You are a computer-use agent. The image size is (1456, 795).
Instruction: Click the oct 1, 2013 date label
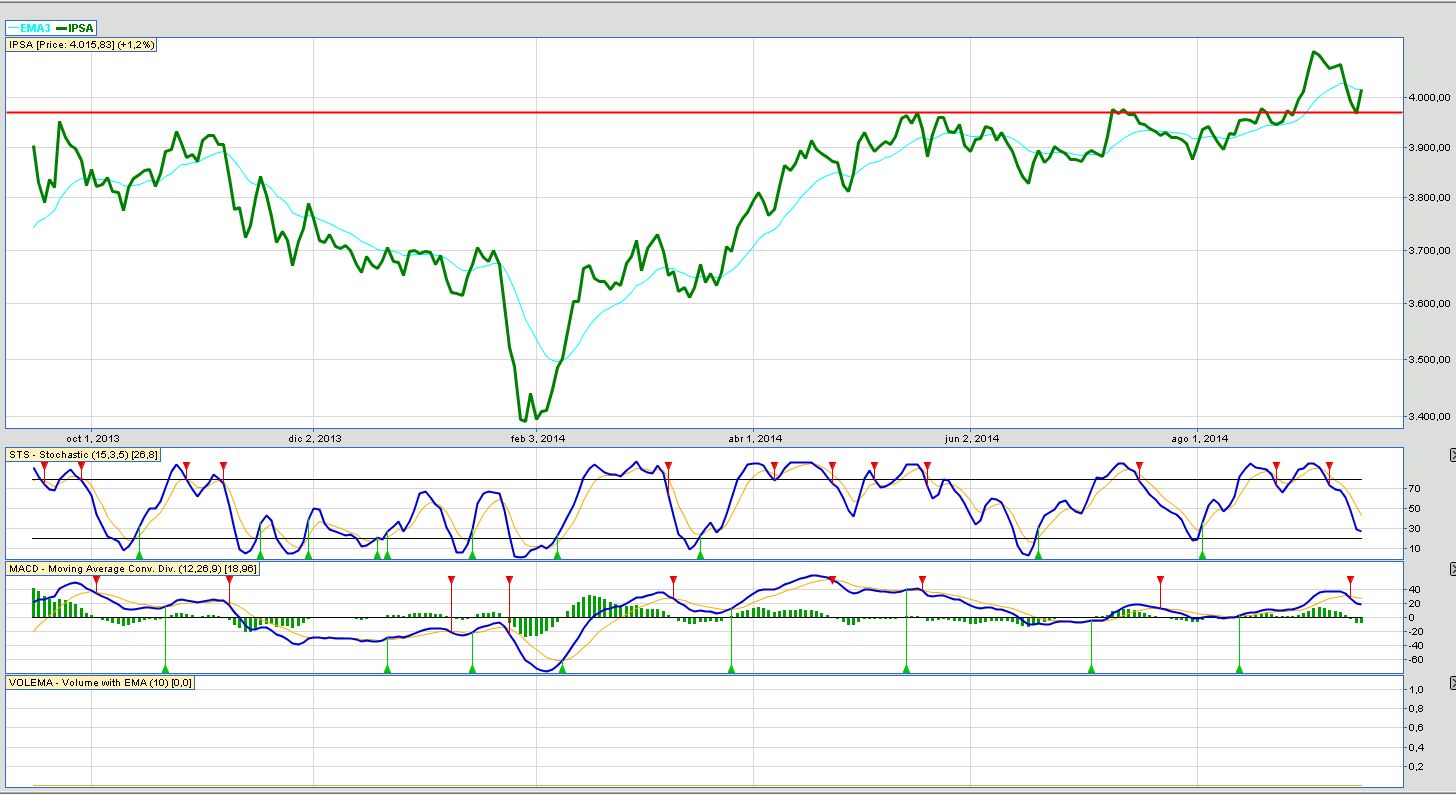click(x=94, y=438)
